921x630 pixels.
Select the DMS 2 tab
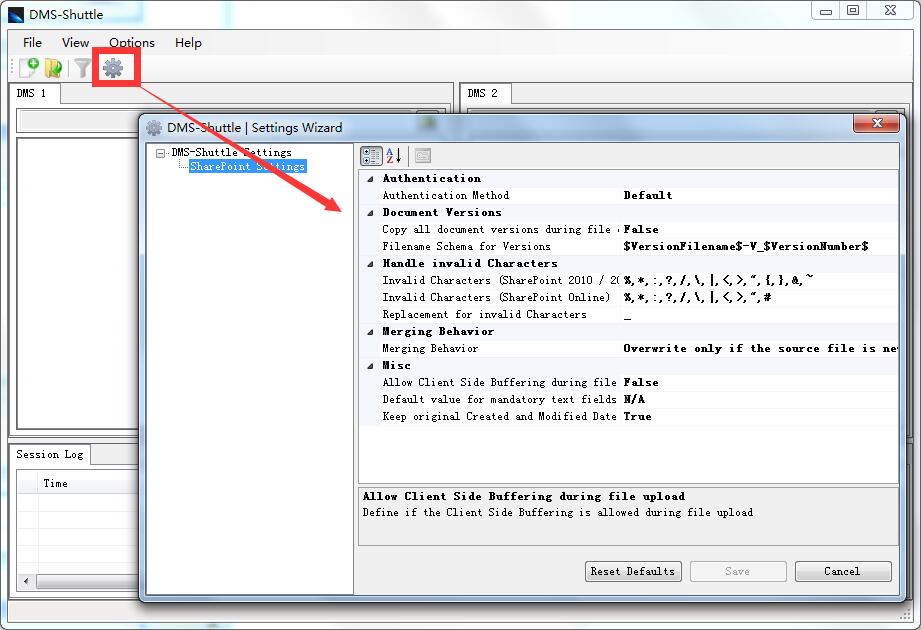485,93
